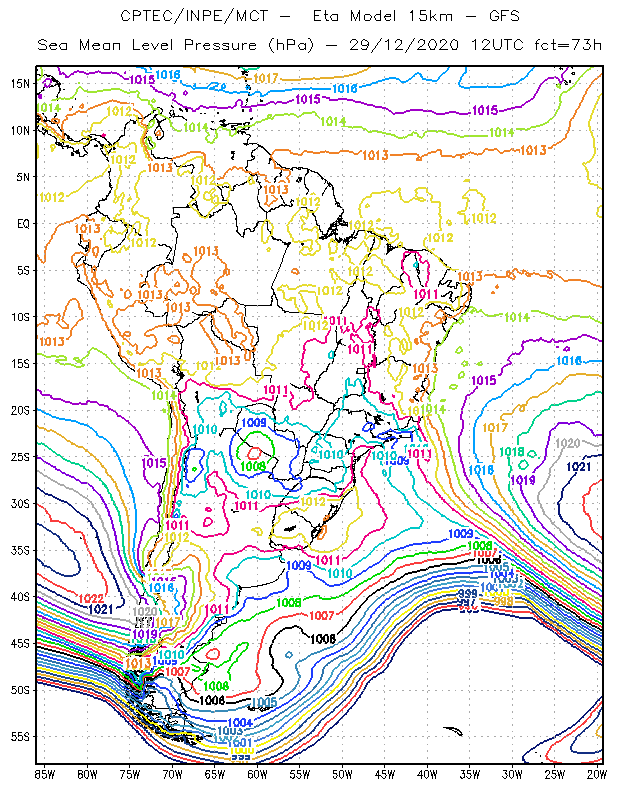Select the "50W" longitude axis label

(342, 775)
